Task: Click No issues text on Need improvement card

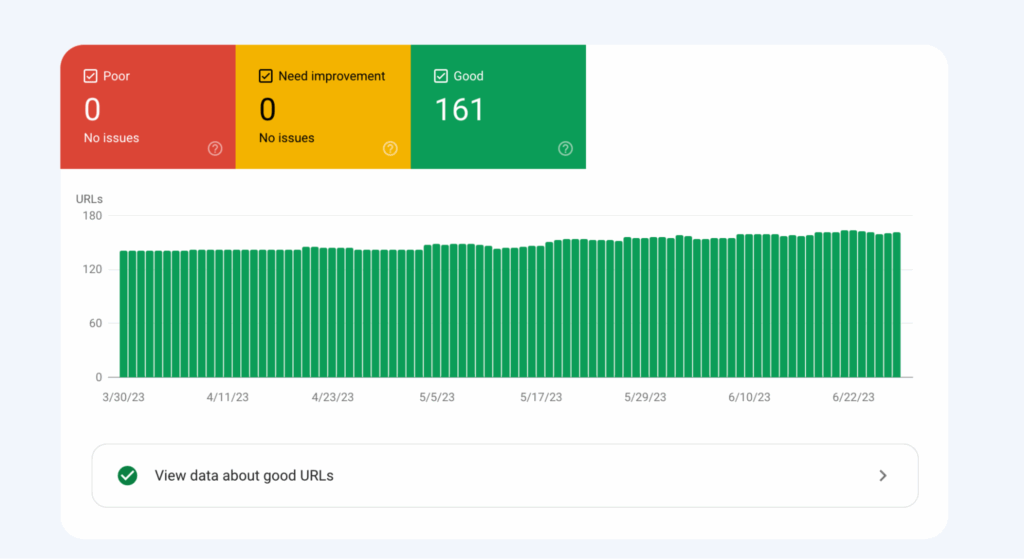Action: click(x=287, y=138)
